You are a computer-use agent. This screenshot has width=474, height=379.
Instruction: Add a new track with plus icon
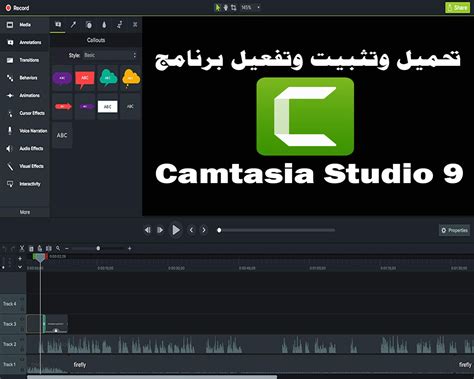[20, 258]
